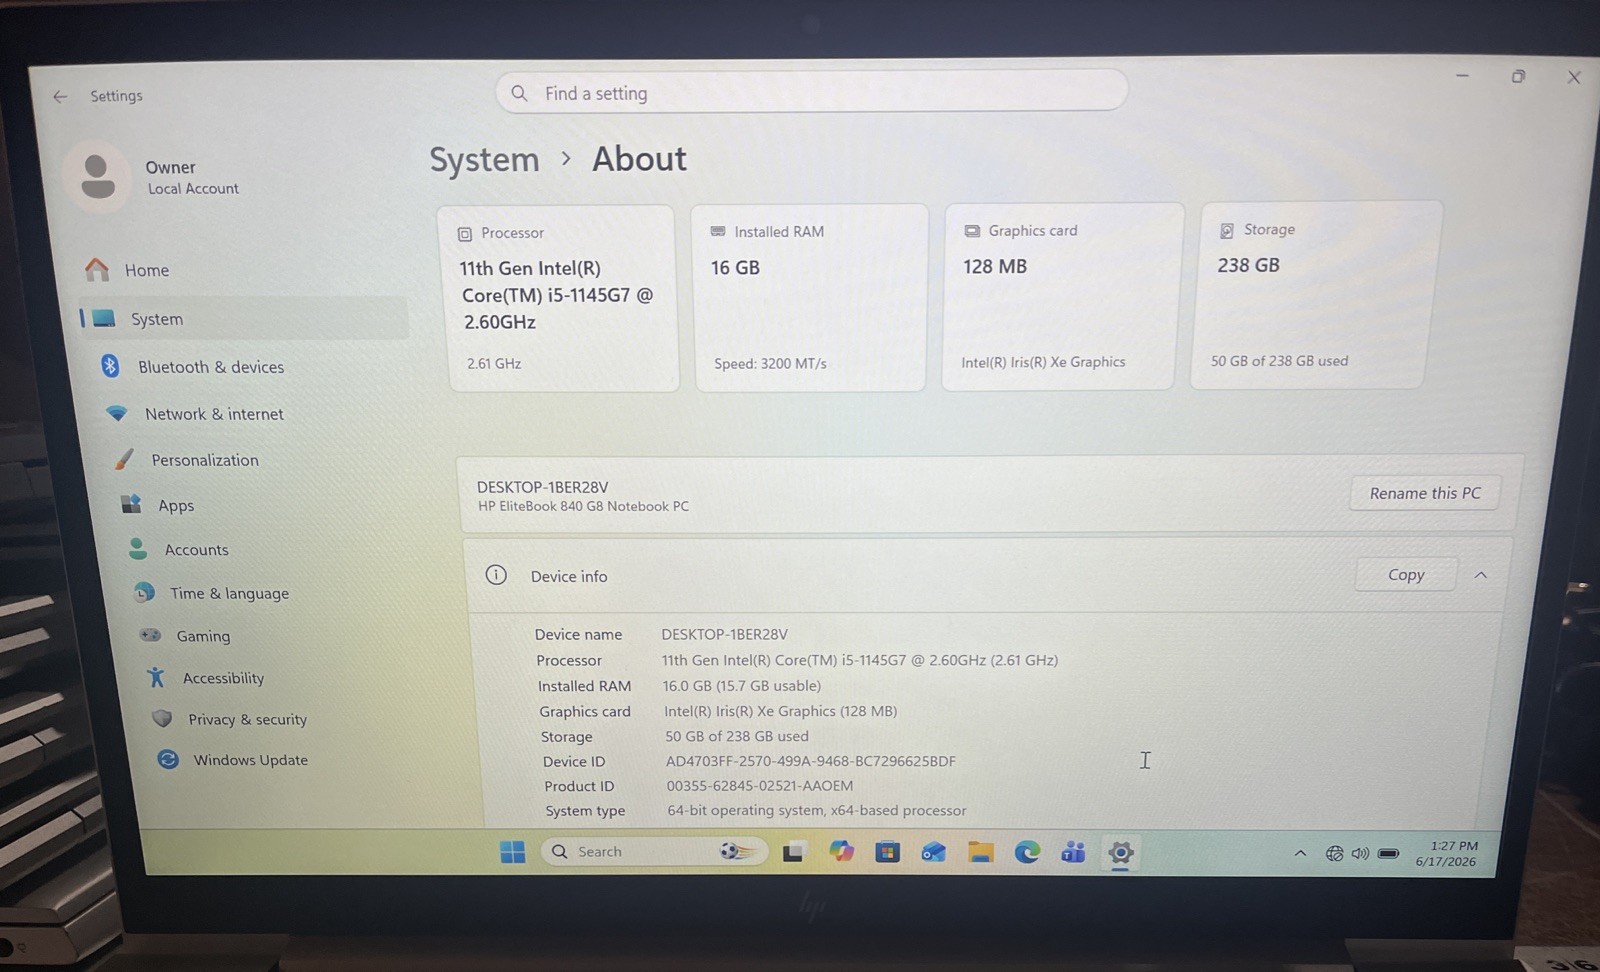Click the volume speaker tray icon
Image resolution: width=1600 pixels, height=972 pixels.
(x=1360, y=854)
